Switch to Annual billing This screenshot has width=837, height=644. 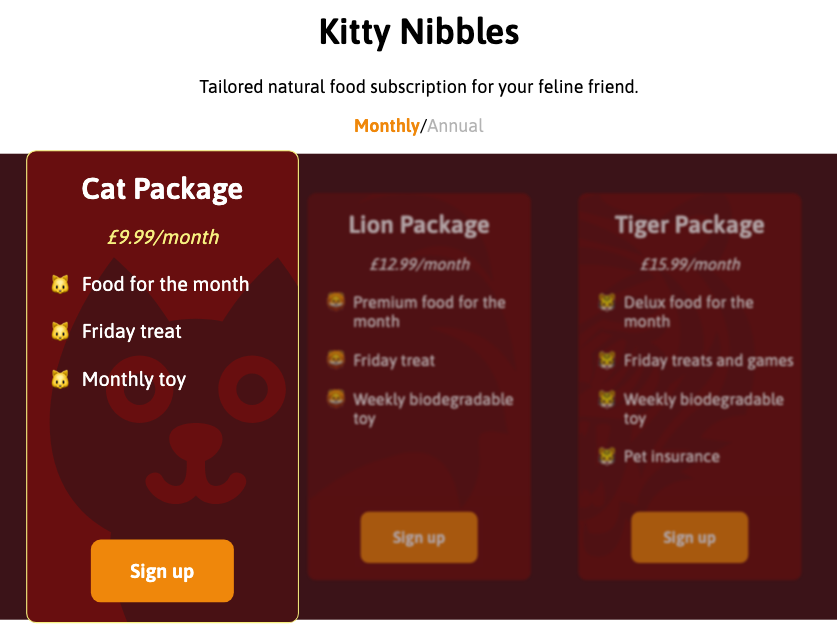(455, 126)
